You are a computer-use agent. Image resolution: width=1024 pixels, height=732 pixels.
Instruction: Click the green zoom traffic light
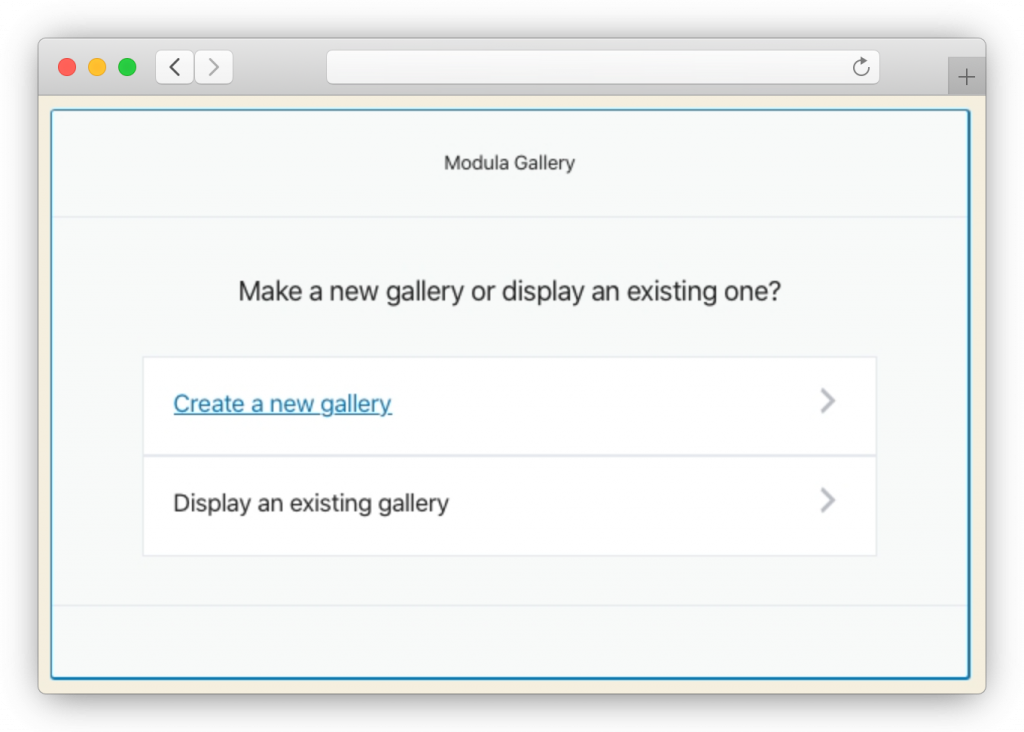click(x=127, y=66)
